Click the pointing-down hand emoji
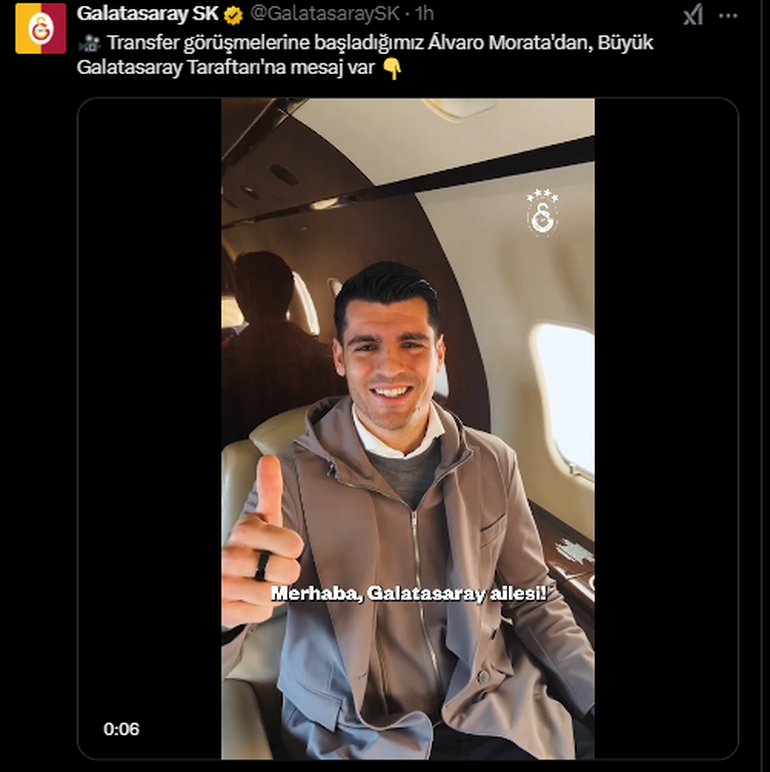 click(392, 68)
